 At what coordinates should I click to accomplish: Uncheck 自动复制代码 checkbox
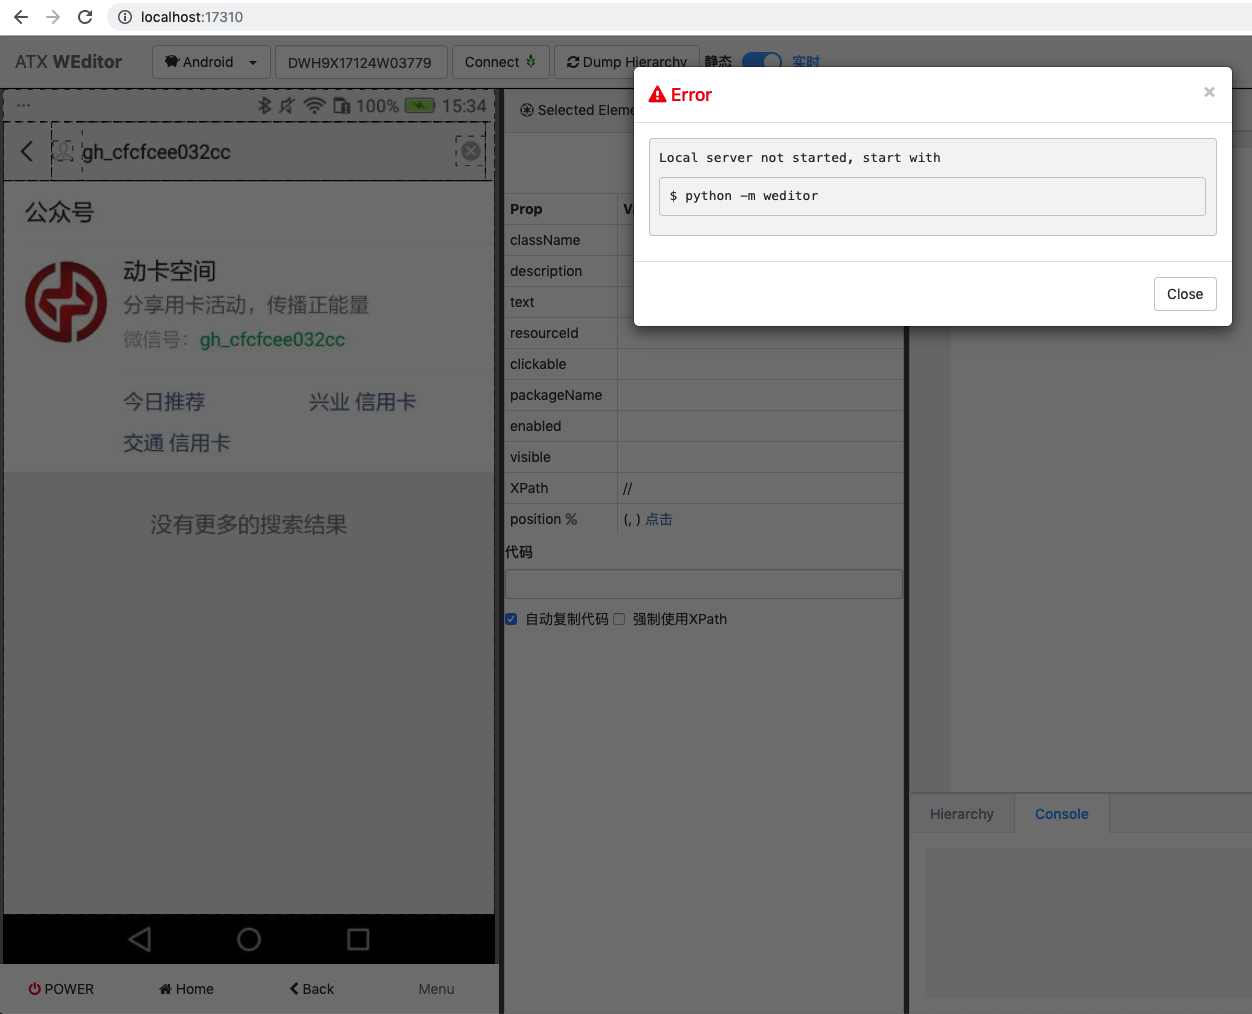pos(511,619)
